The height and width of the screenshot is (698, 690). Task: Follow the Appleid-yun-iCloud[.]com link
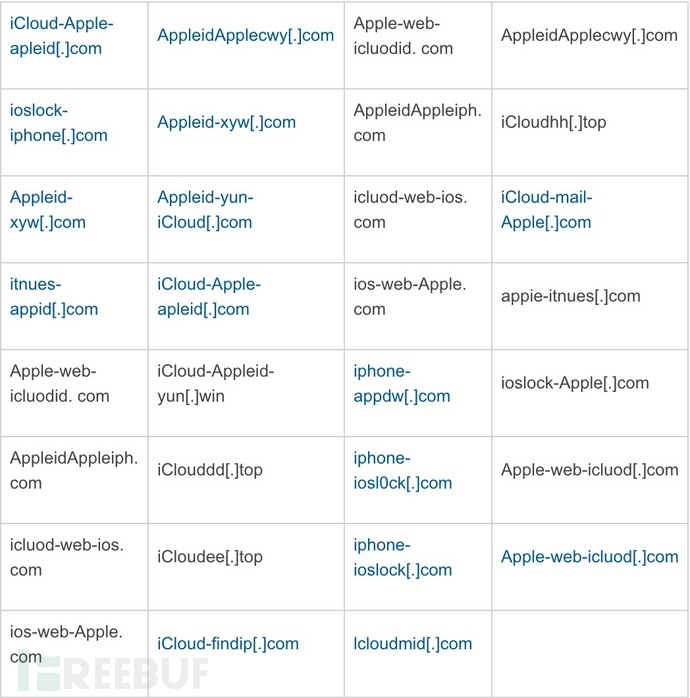pos(205,210)
